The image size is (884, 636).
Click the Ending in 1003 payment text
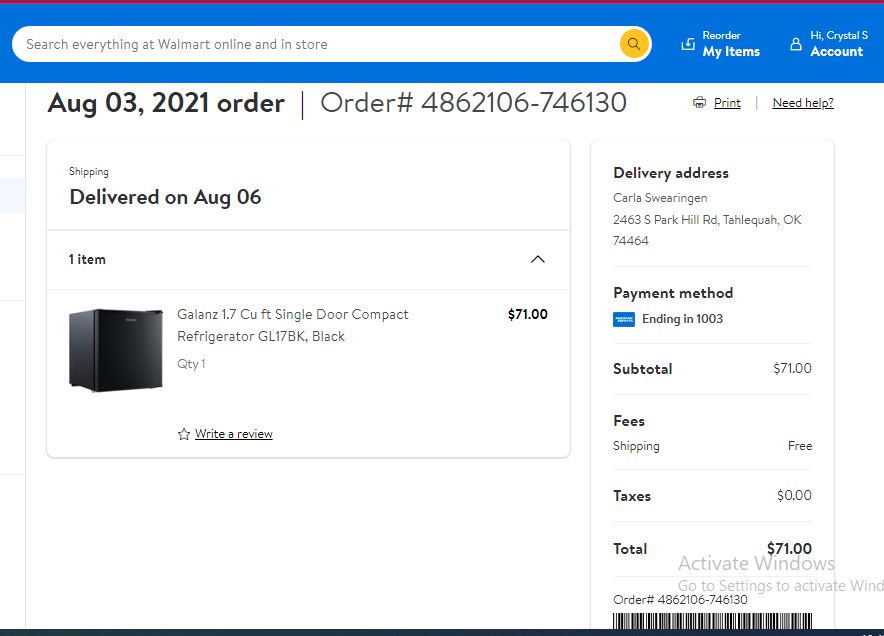click(682, 319)
